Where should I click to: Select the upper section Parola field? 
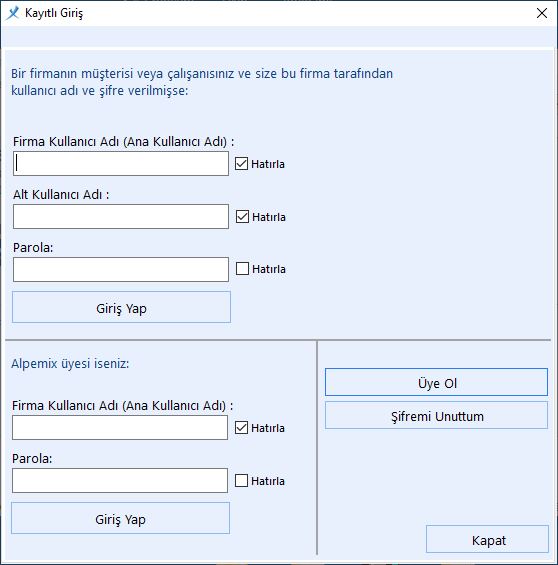click(121, 270)
